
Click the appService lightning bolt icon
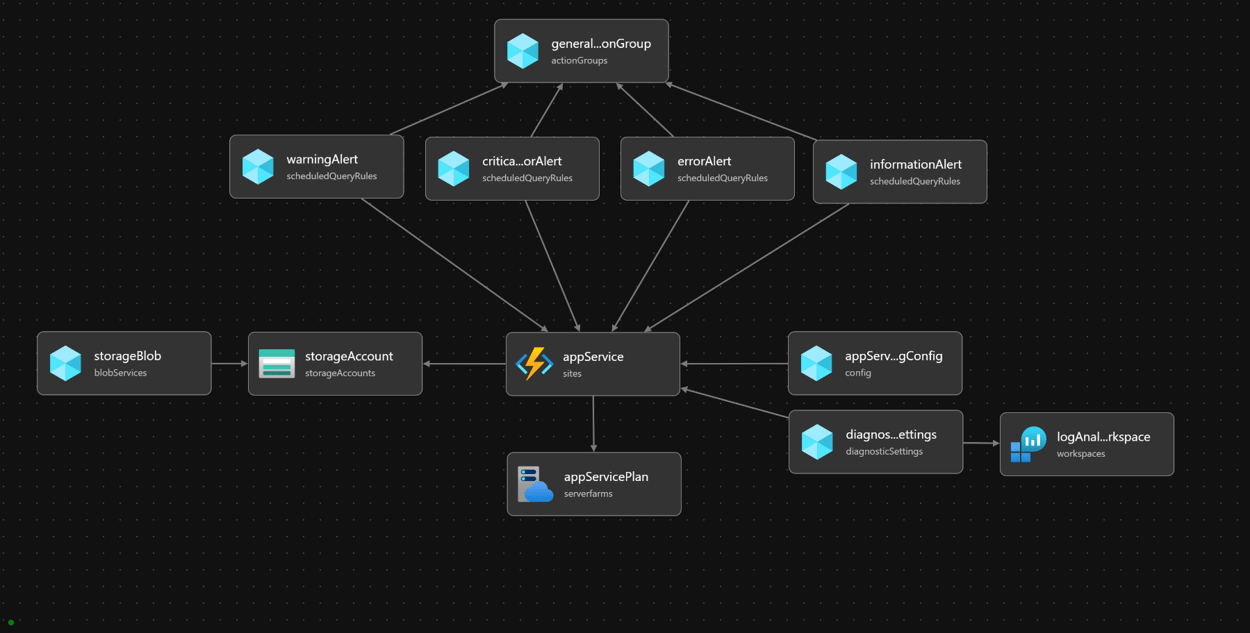pos(534,364)
